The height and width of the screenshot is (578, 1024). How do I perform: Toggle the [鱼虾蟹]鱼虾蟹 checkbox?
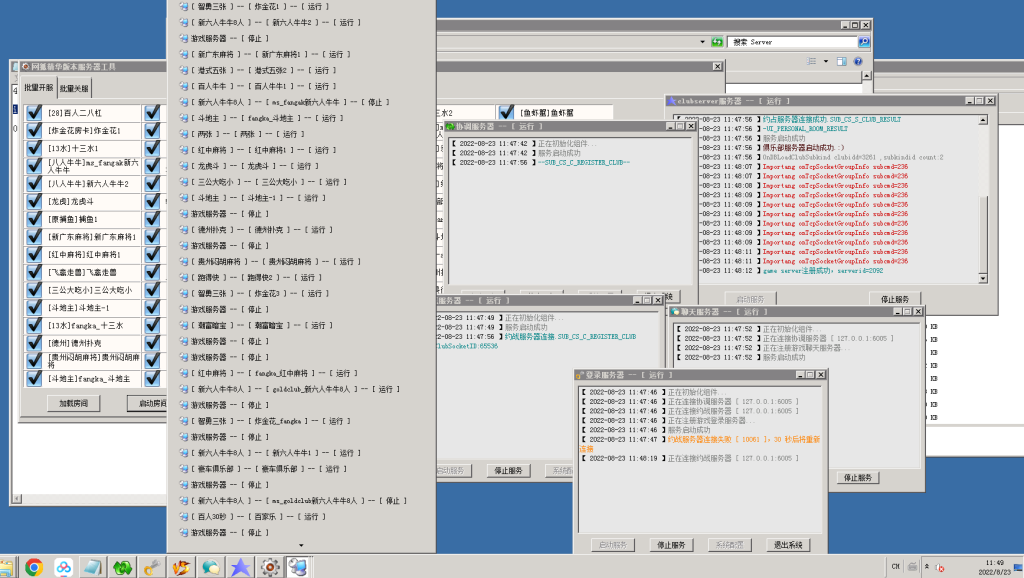point(506,113)
